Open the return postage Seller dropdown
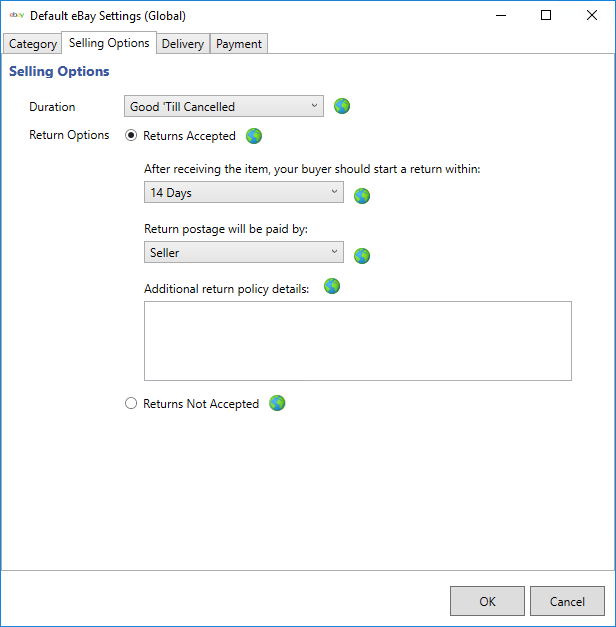The height and width of the screenshot is (627, 616). 243,252
